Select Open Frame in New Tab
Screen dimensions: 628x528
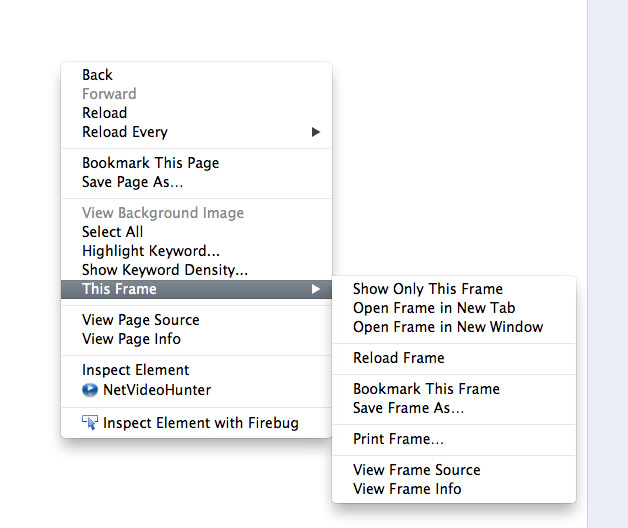(x=434, y=308)
